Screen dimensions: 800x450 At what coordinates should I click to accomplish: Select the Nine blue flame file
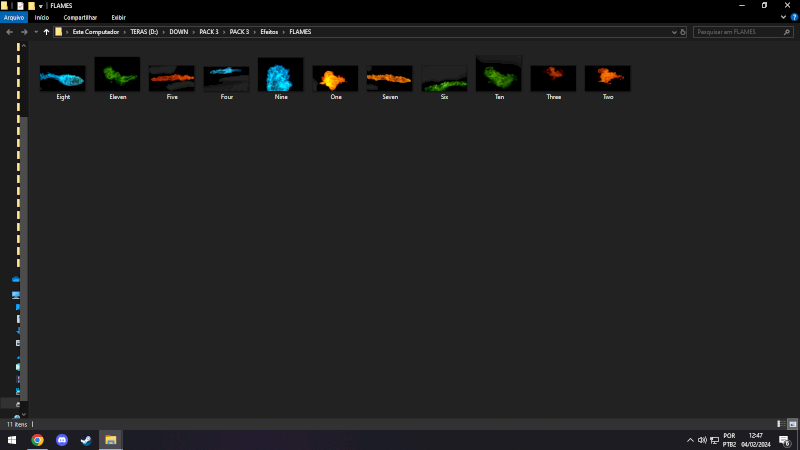(281, 79)
